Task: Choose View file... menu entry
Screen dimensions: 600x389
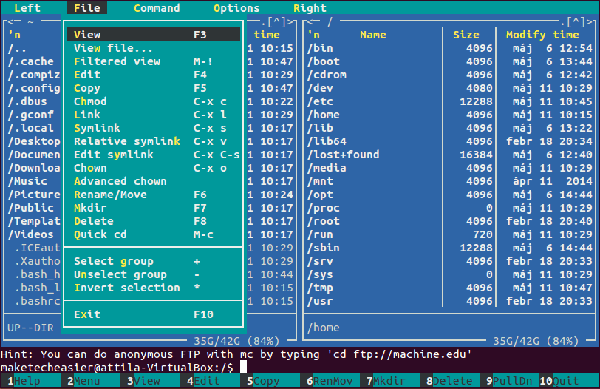Action: coord(153,48)
